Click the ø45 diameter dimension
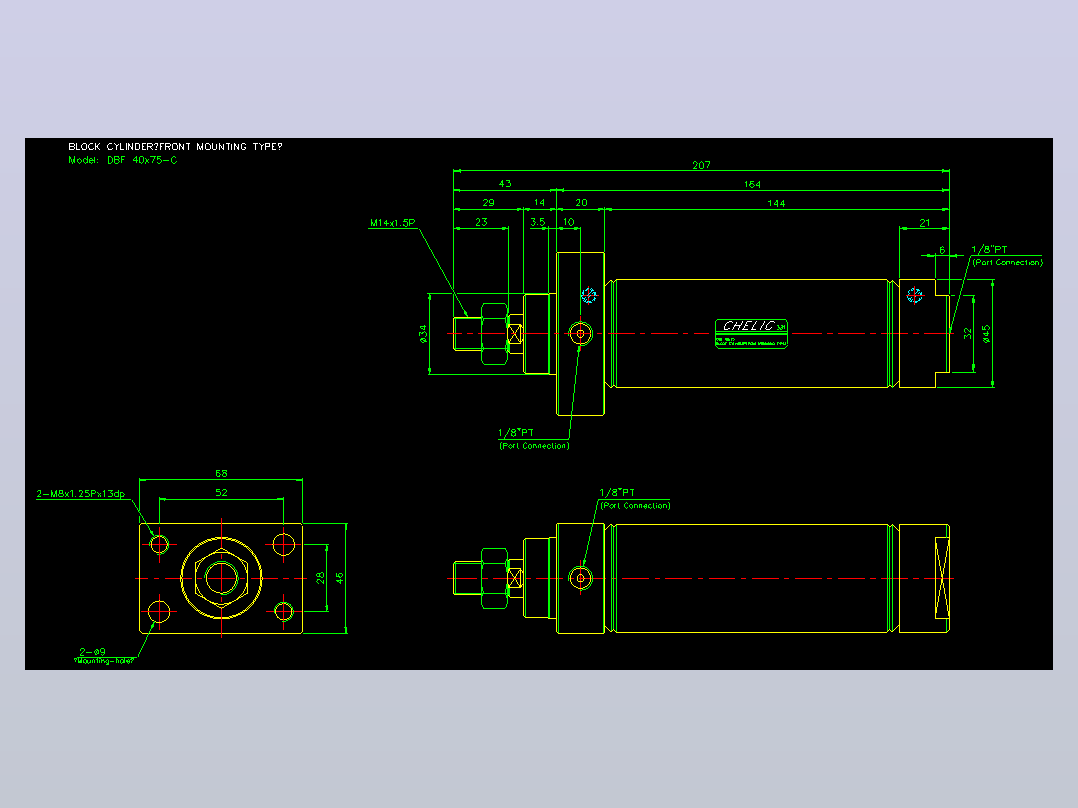This screenshot has height=808, width=1078. pyautogui.click(x=987, y=334)
